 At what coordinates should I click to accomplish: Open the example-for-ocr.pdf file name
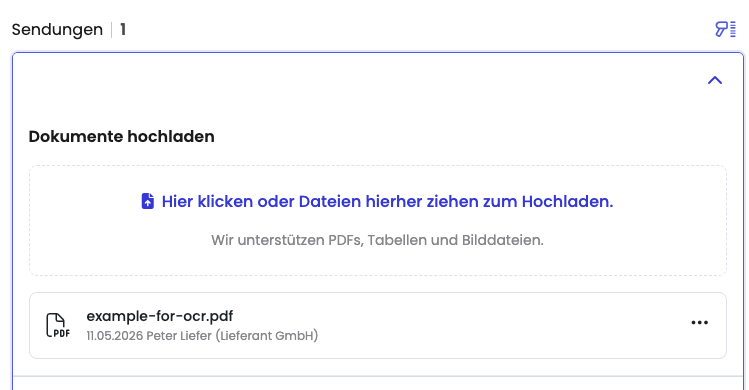(160, 316)
